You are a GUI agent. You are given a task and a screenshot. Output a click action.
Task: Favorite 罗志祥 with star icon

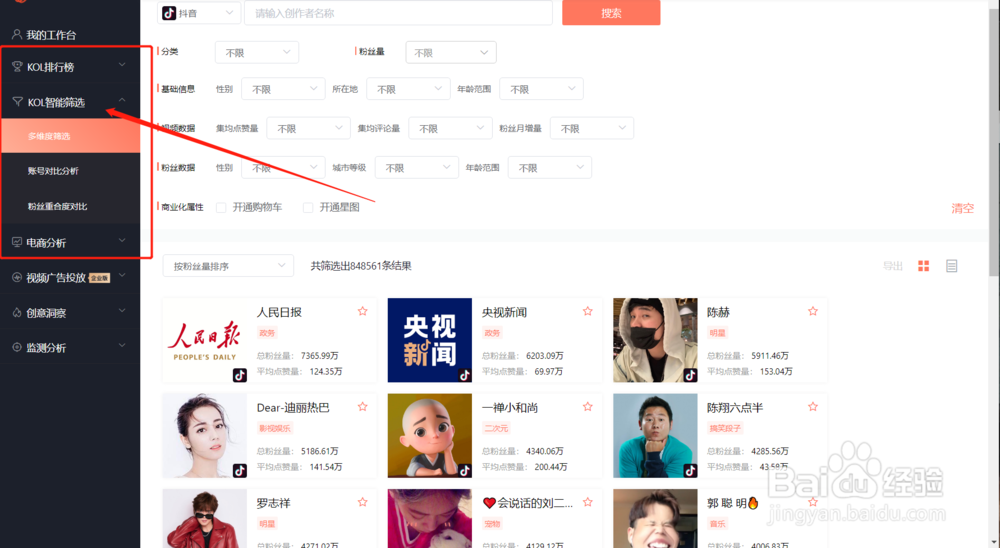point(362,502)
